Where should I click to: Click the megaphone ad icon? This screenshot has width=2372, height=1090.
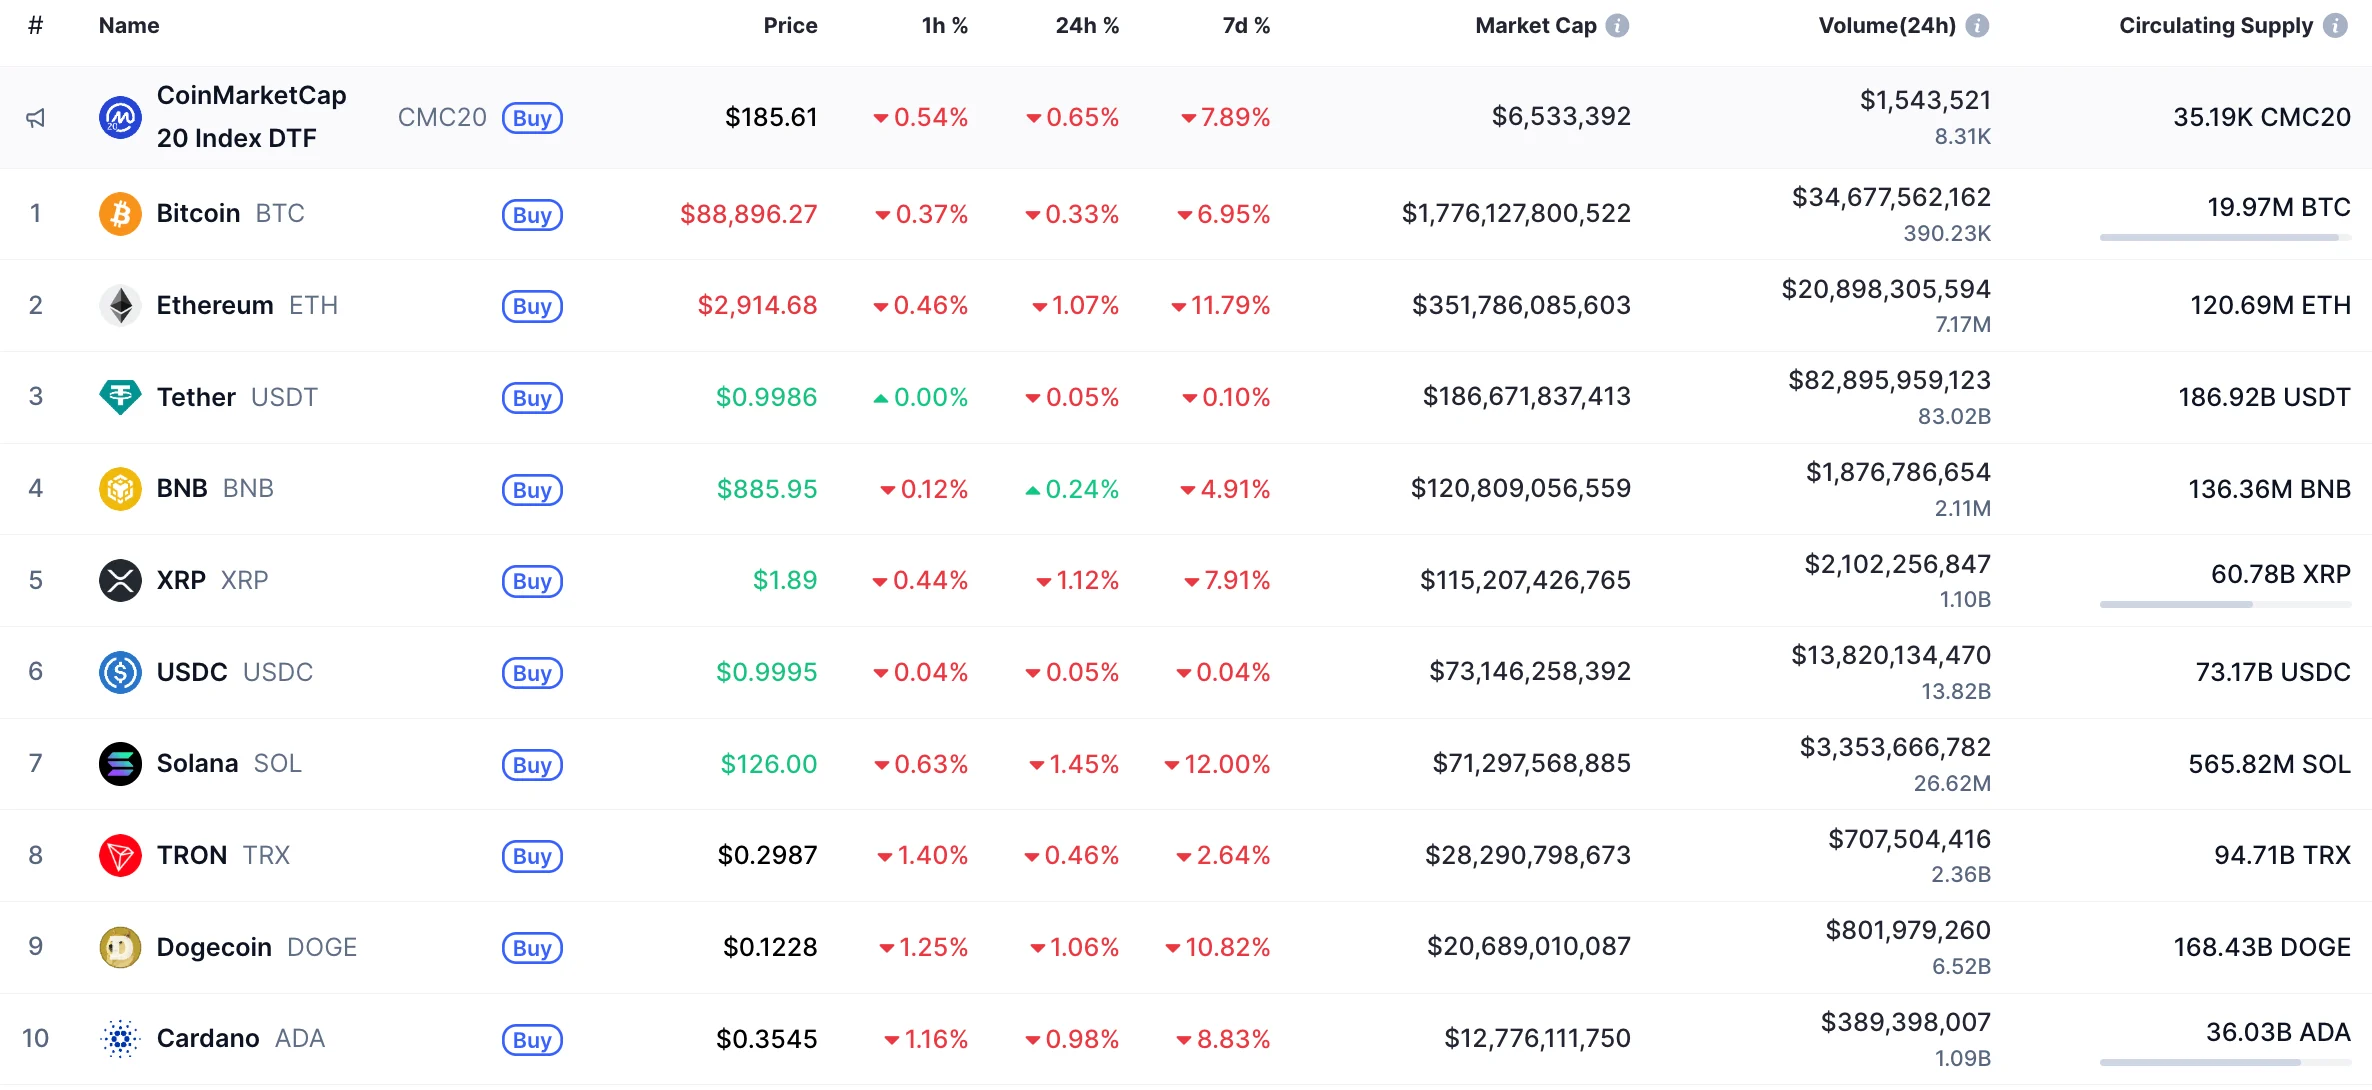(35, 118)
